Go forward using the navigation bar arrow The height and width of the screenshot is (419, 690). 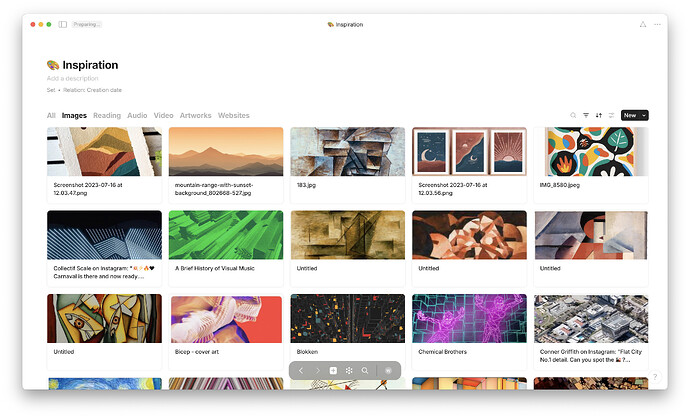point(317,371)
